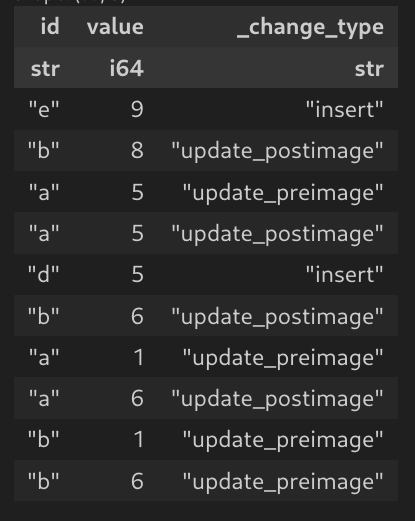Select "update_postimage" in the "b" row with value 6

coord(277,316)
